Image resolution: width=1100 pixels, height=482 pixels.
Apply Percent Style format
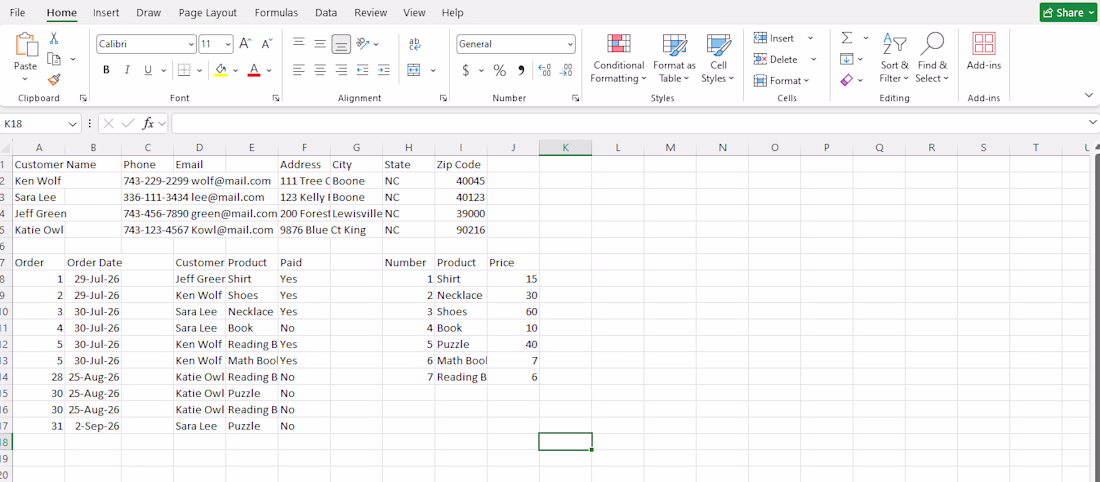tap(499, 70)
